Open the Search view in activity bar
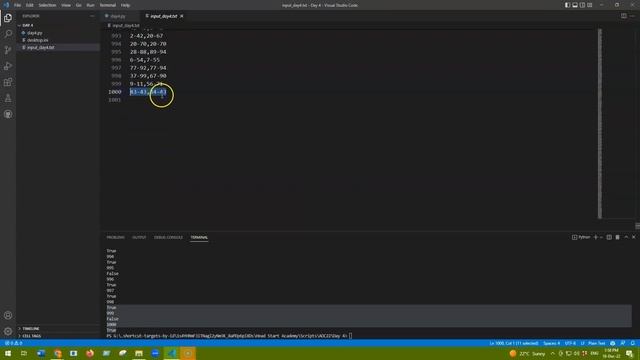 coord(8,34)
